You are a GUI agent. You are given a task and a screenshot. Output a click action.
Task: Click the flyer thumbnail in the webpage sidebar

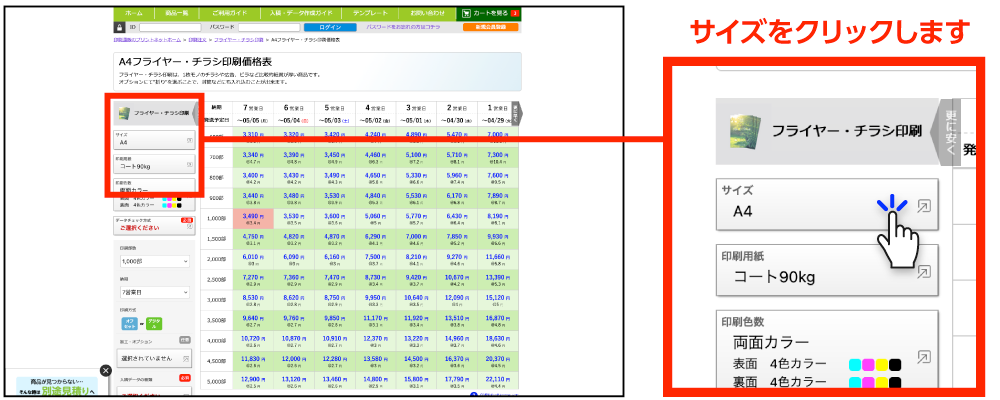[124, 113]
